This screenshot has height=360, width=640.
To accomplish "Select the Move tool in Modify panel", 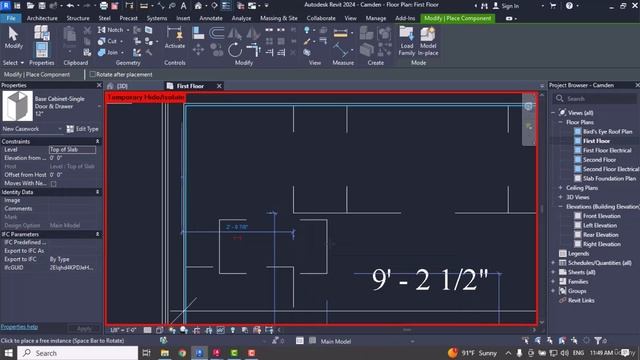I will 198,50.
